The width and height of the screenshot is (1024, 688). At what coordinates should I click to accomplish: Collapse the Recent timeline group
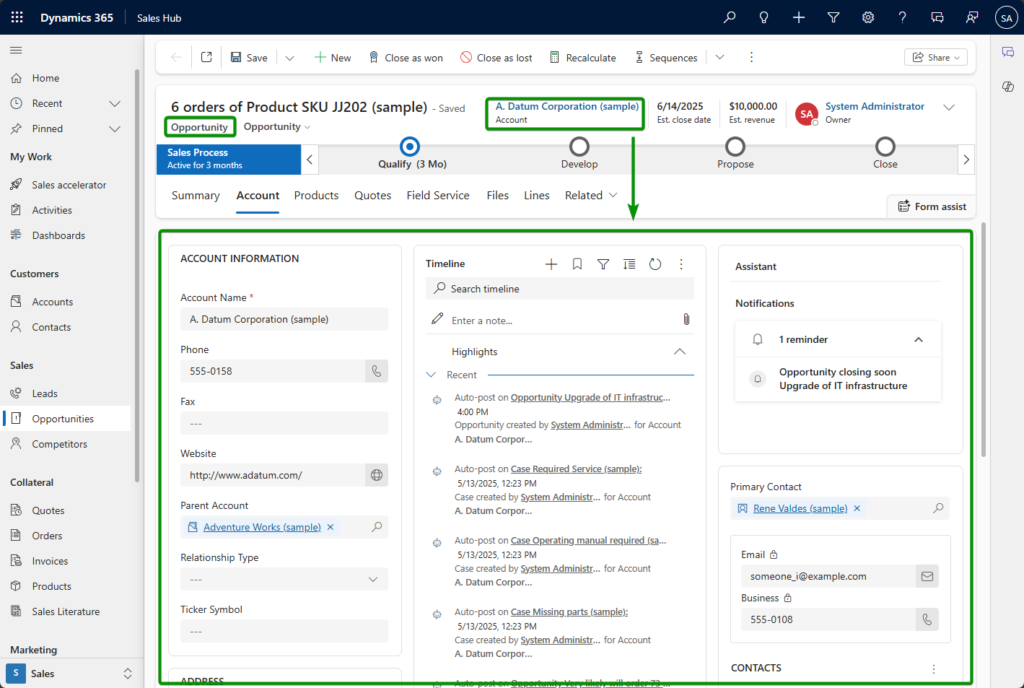coord(431,375)
